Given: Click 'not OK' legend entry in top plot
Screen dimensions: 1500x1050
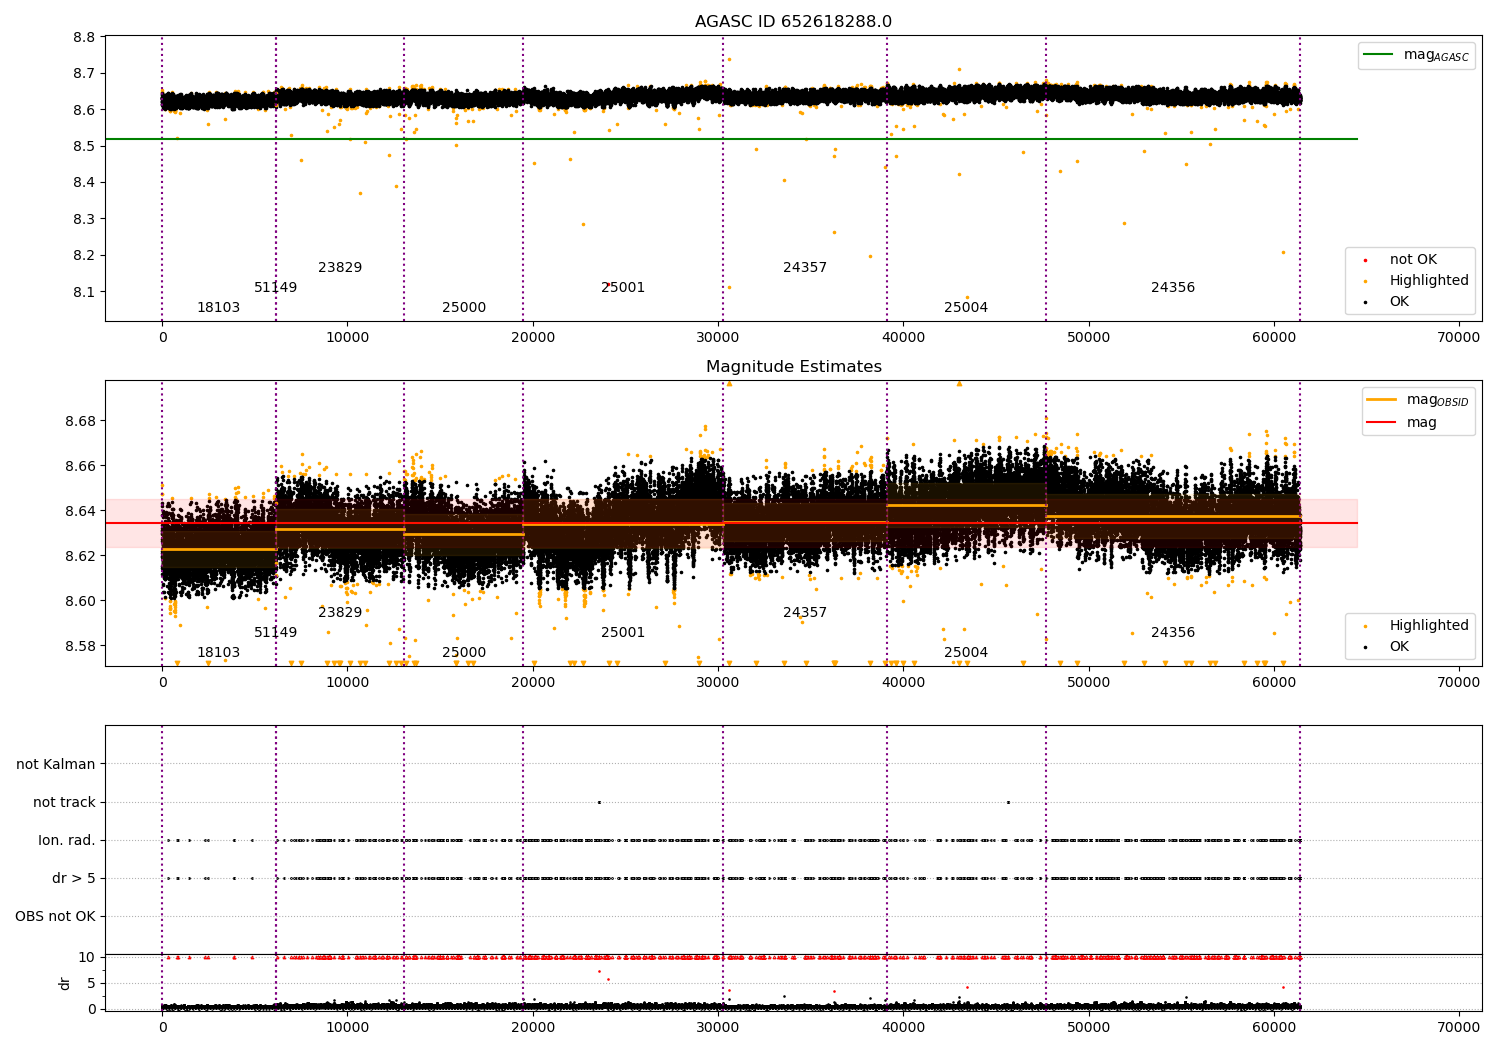Looking at the screenshot, I should 1412,260.
